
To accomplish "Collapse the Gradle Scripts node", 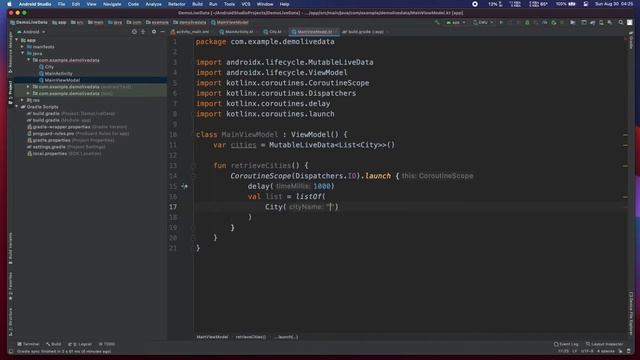I will pyautogui.click(x=17, y=107).
